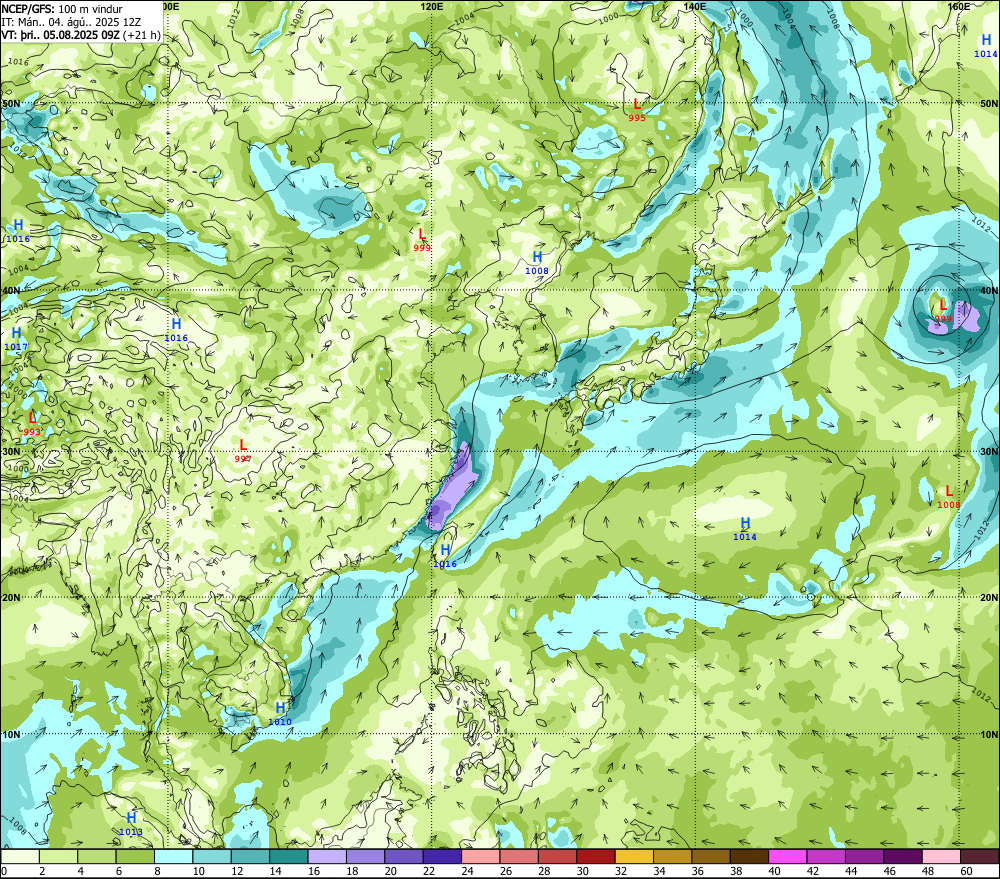Pick the light cyan 8–10 legend swatch
Viewport: 1000px width, 879px height.
click(x=173, y=857)
